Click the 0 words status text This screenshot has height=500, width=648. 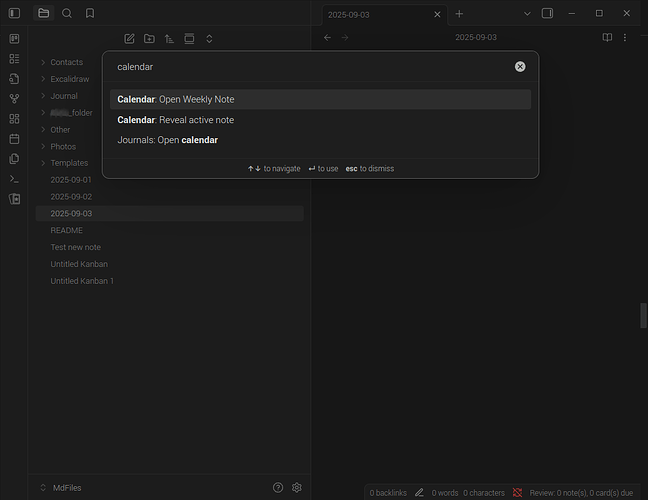pyautogui.click(x=445, y=493)
